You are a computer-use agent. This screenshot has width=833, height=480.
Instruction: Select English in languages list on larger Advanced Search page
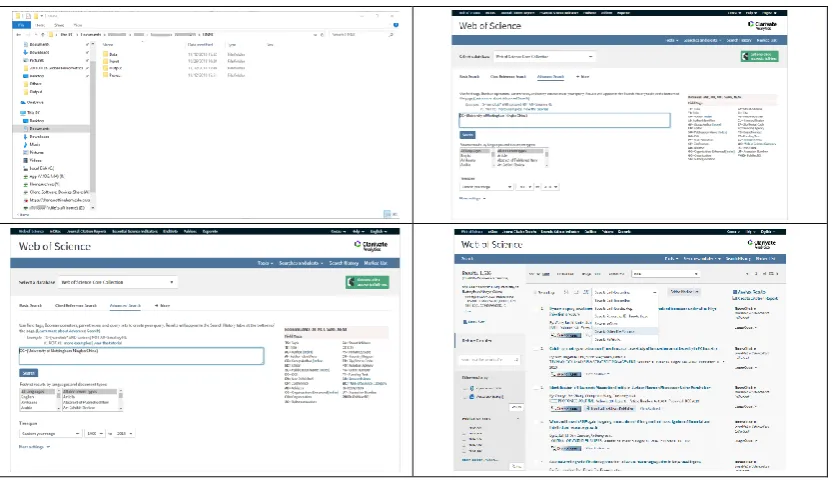pos(27,397)
